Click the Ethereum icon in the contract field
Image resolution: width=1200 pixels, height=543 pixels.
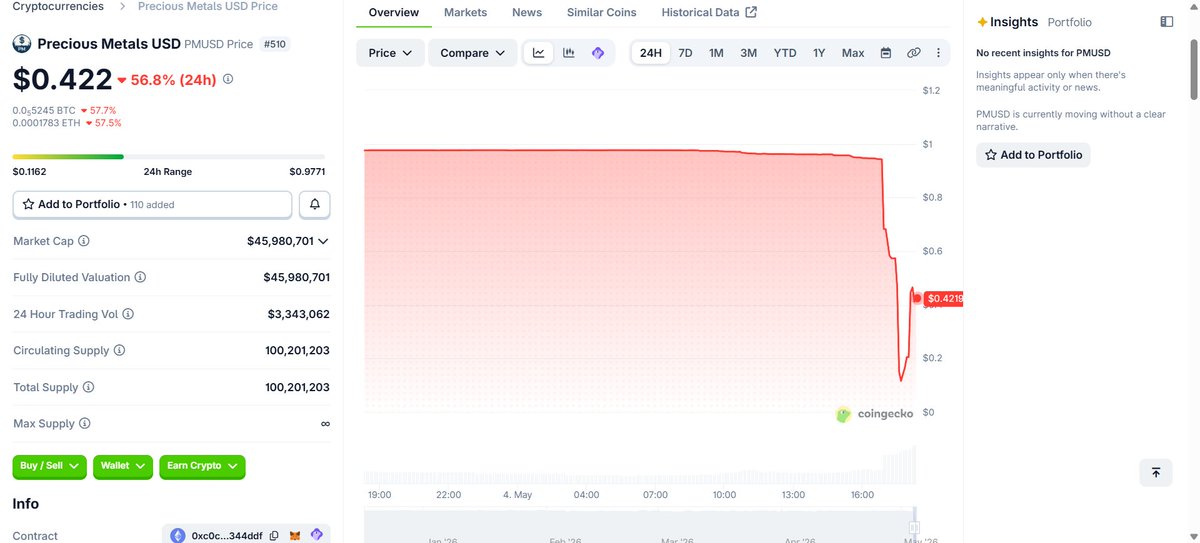pyautogui.click(x=178, y=536)
